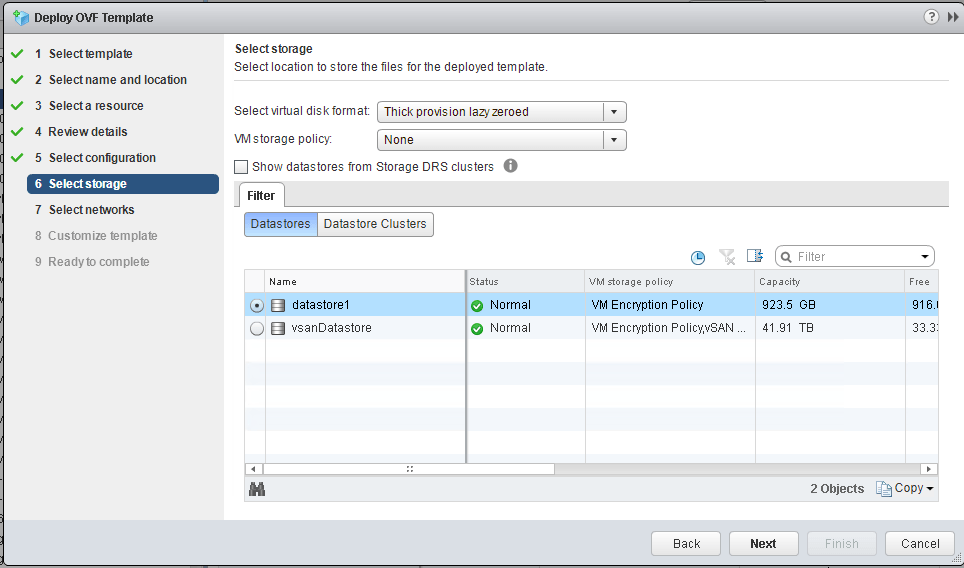Click the clear filter funnel icon
This screenshot has width=964, height=568.
pyautogui.click(x=727, y=257)
